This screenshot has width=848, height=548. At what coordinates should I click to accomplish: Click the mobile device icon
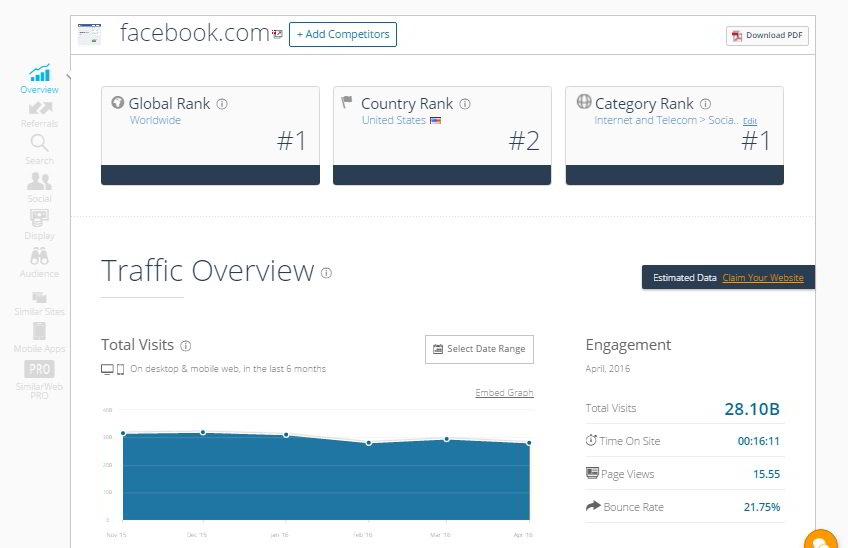(120, 369)
